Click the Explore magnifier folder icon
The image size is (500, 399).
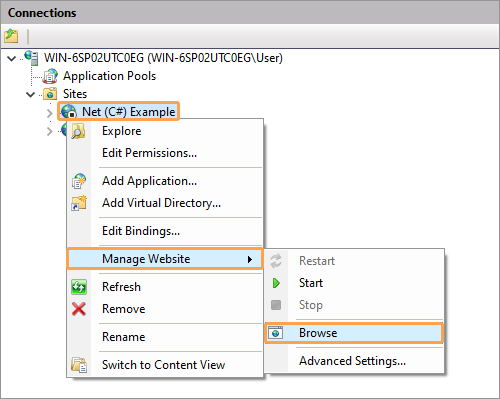pos(79,131)
